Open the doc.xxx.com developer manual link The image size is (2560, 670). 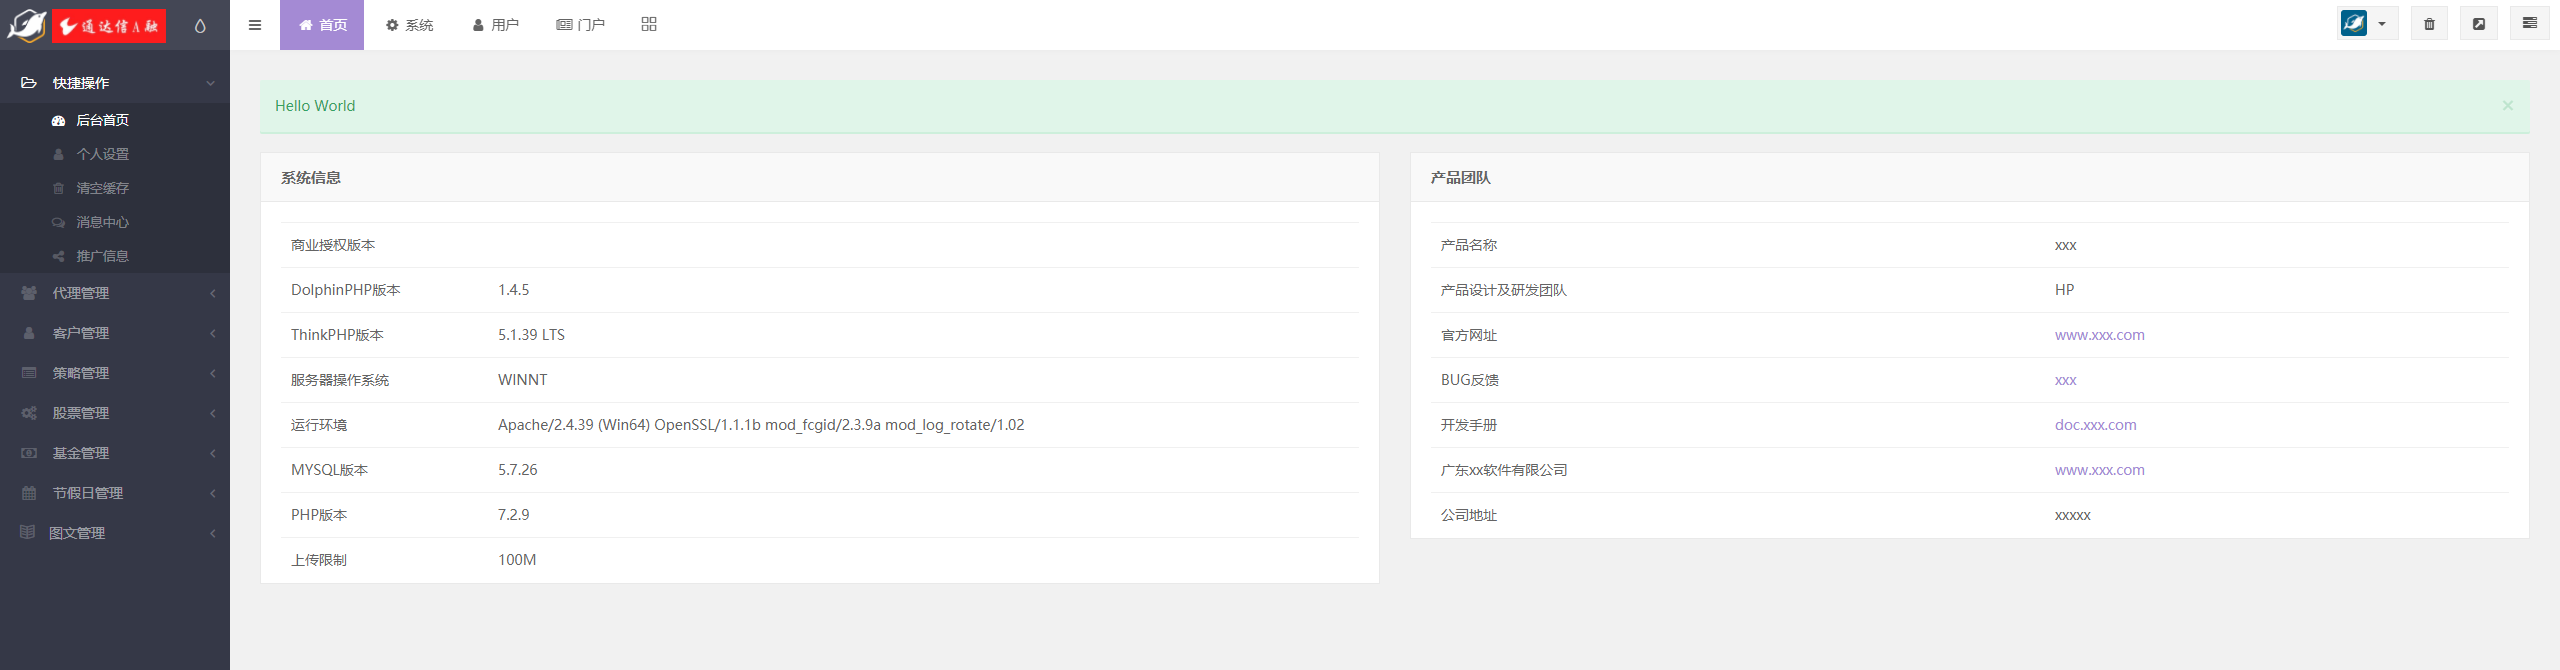click(2095, 425)
